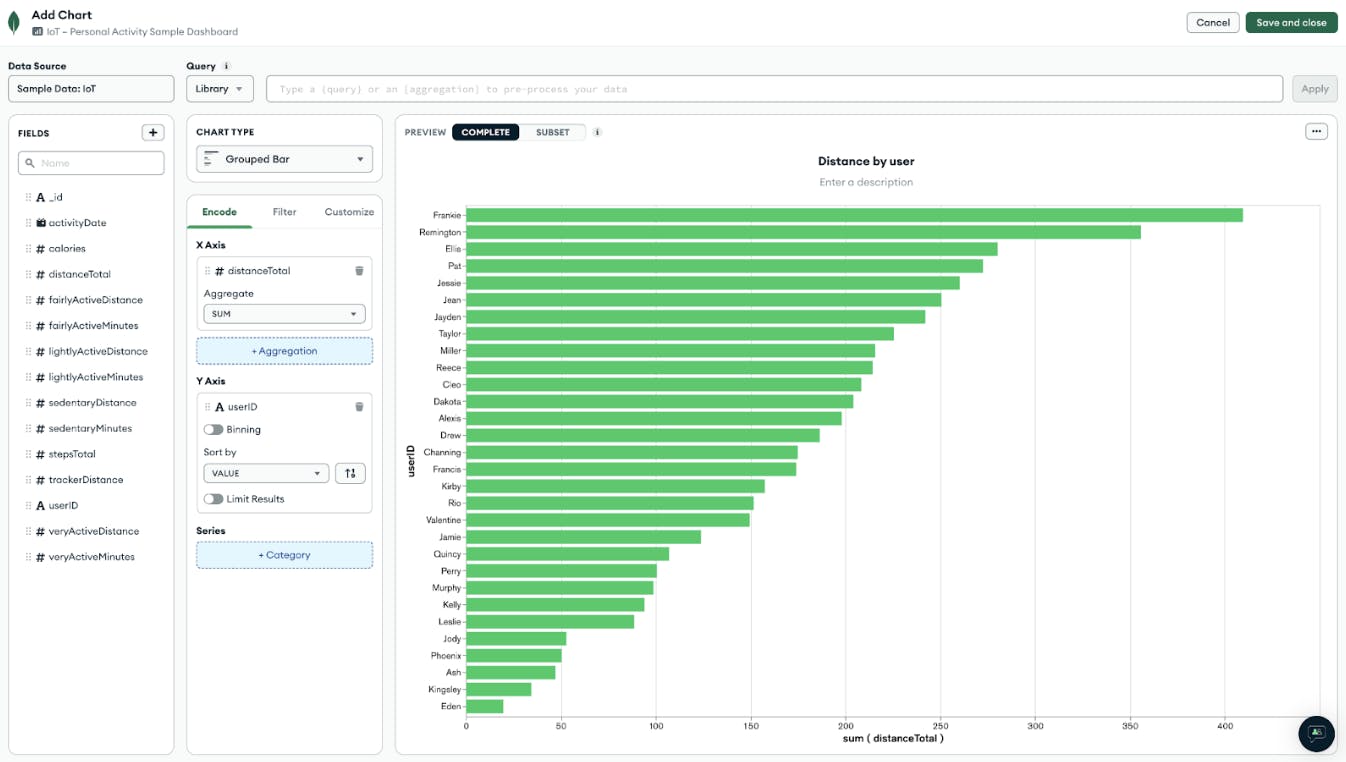Image resolution: width=1346 pixels, height=762 pixels.
Task: Click the Remington bar in the chart
Action: click(x=803, y=232)
